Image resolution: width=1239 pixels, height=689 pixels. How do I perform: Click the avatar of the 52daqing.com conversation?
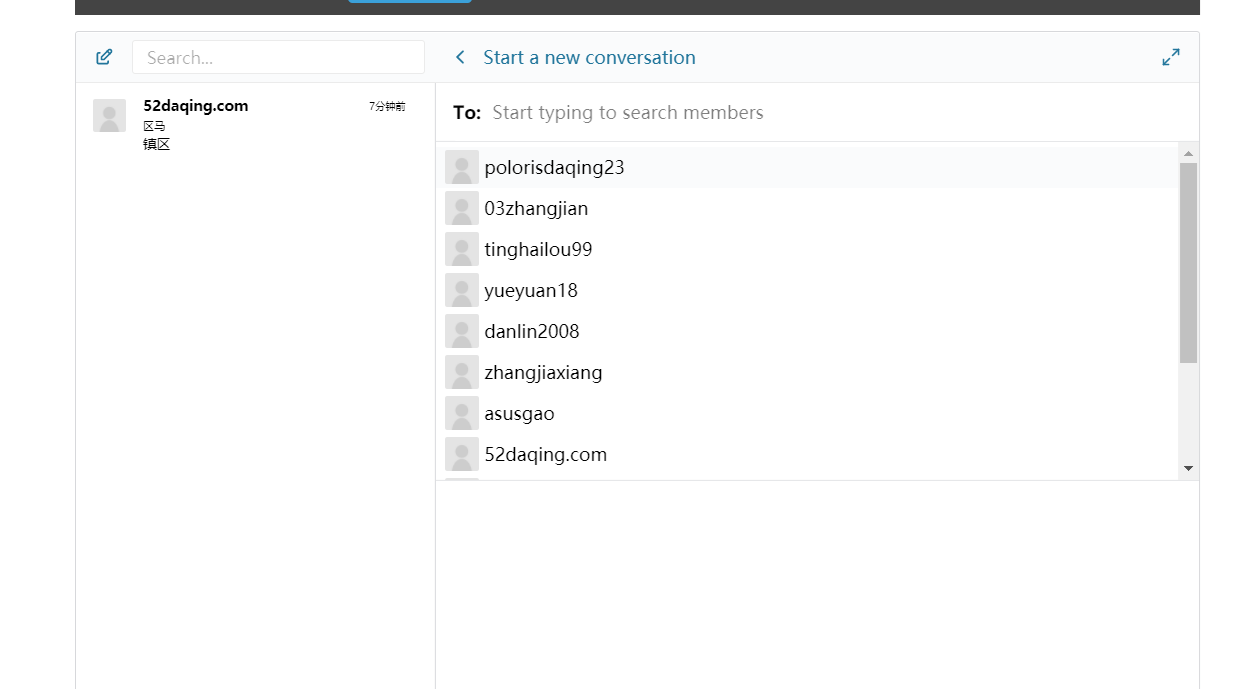click(x=109, y=115)
